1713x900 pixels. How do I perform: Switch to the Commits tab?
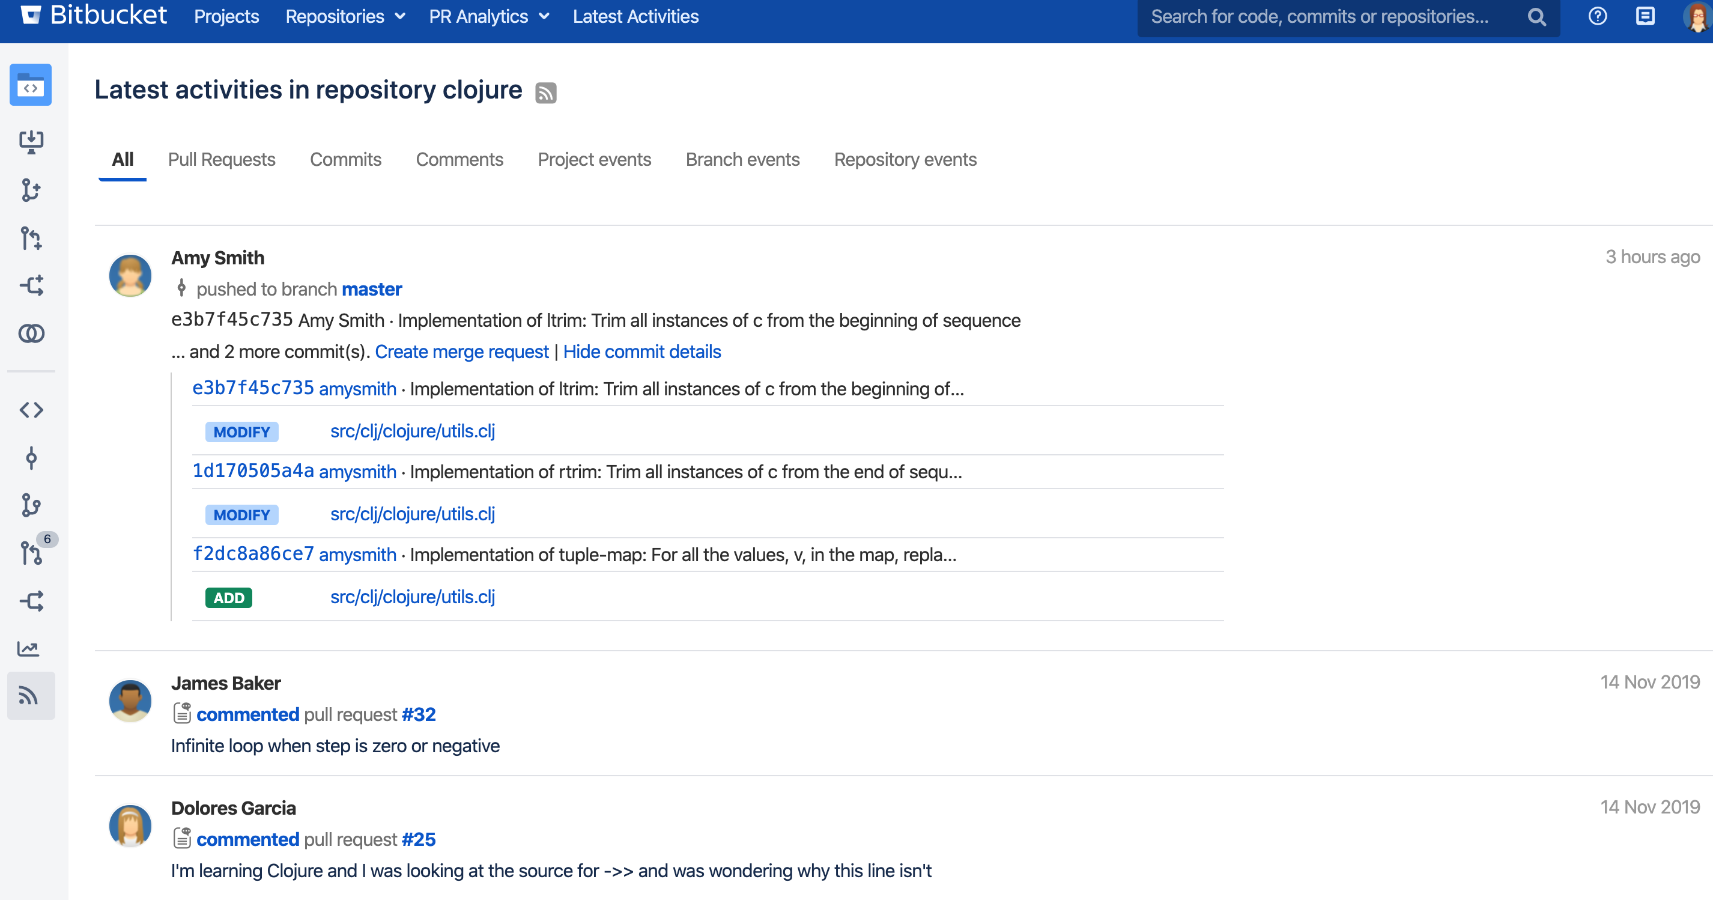pyautogui.click(x=345, y=159)
